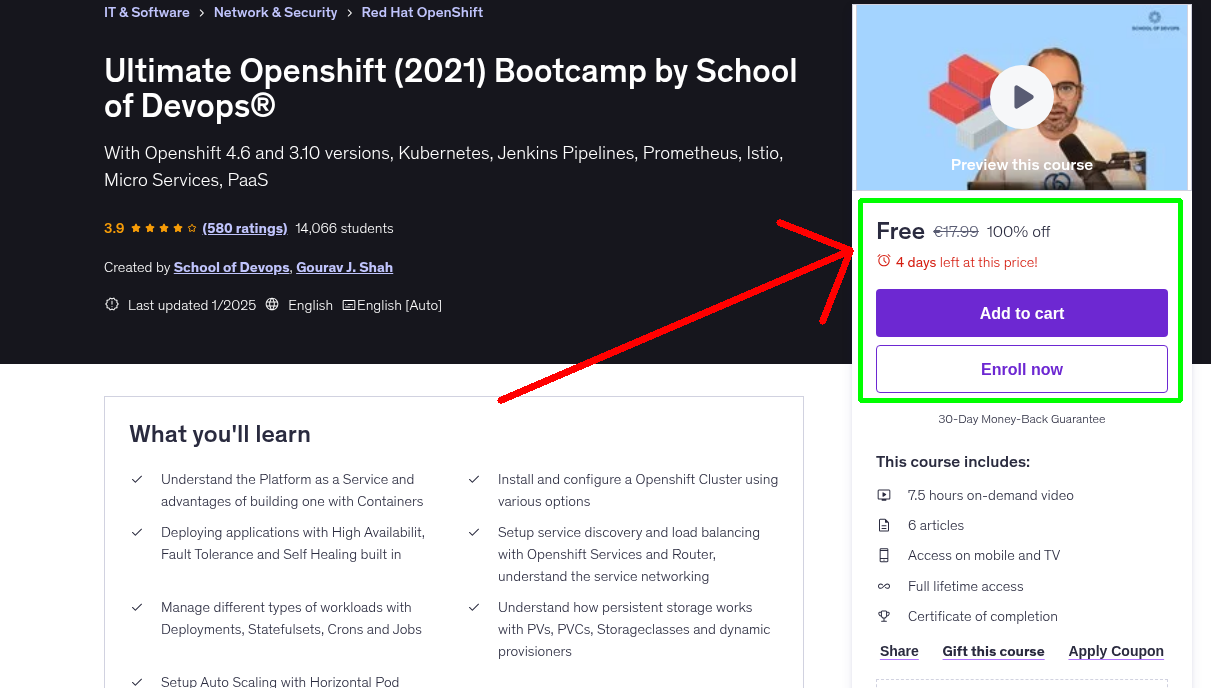Click the alarm clock icon next to the deadline
This screenshot has height=688, width=1211.
[884, 259]
